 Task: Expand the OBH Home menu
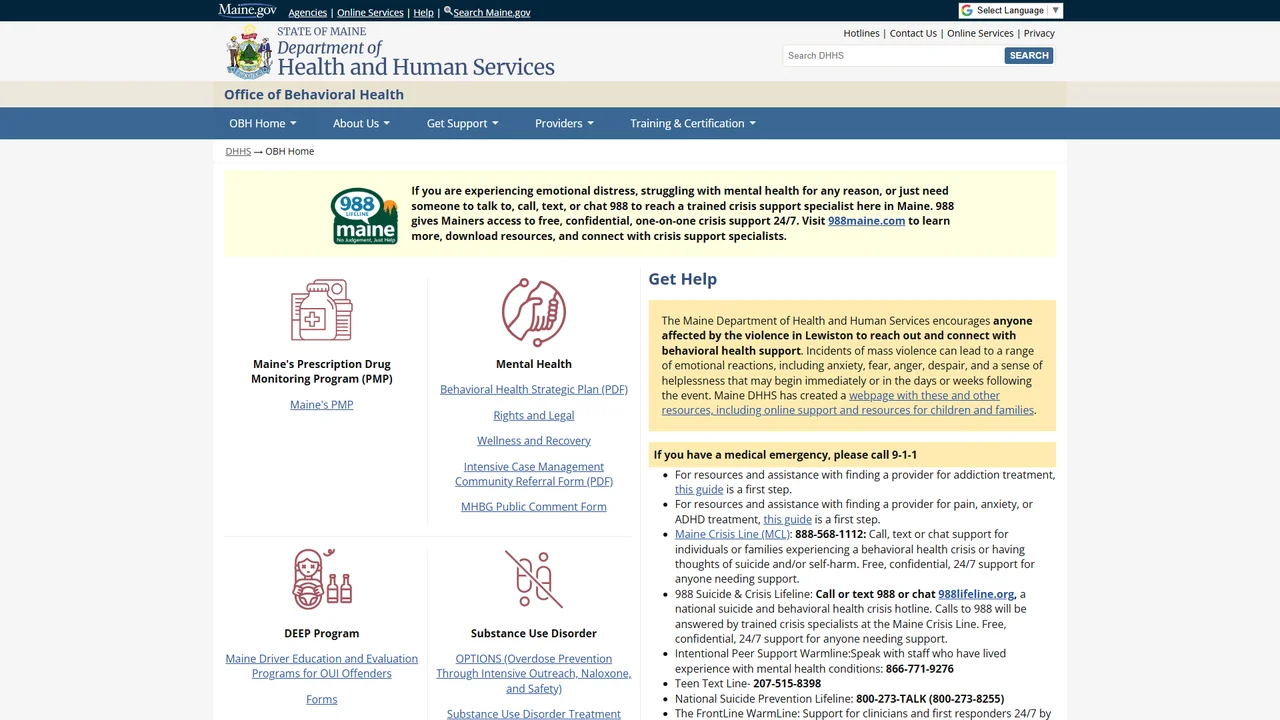pos(263,123)
